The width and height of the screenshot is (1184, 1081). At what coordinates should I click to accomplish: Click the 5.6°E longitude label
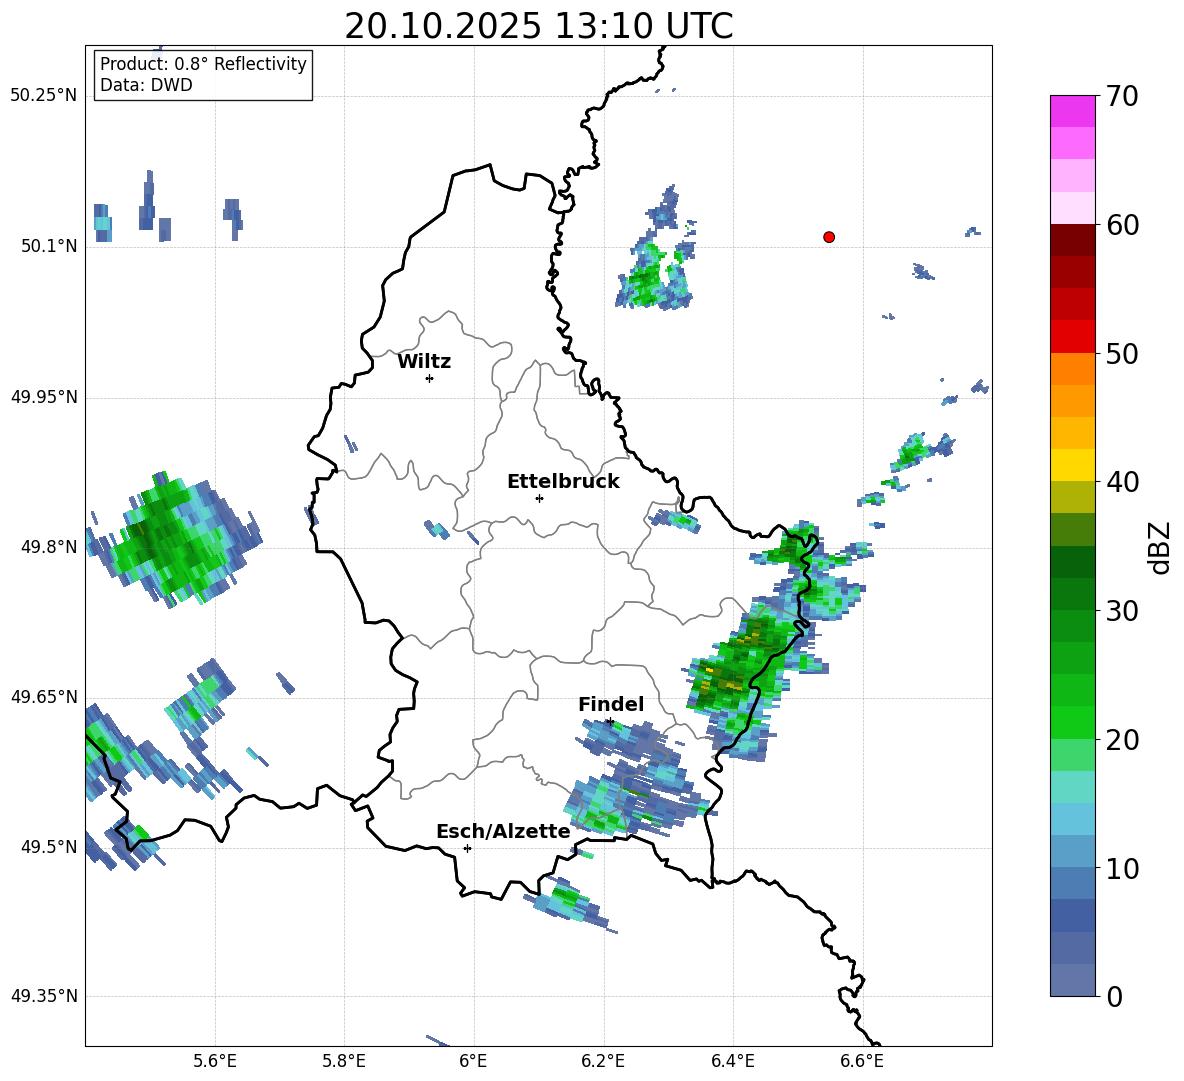tap(215, 1061)
